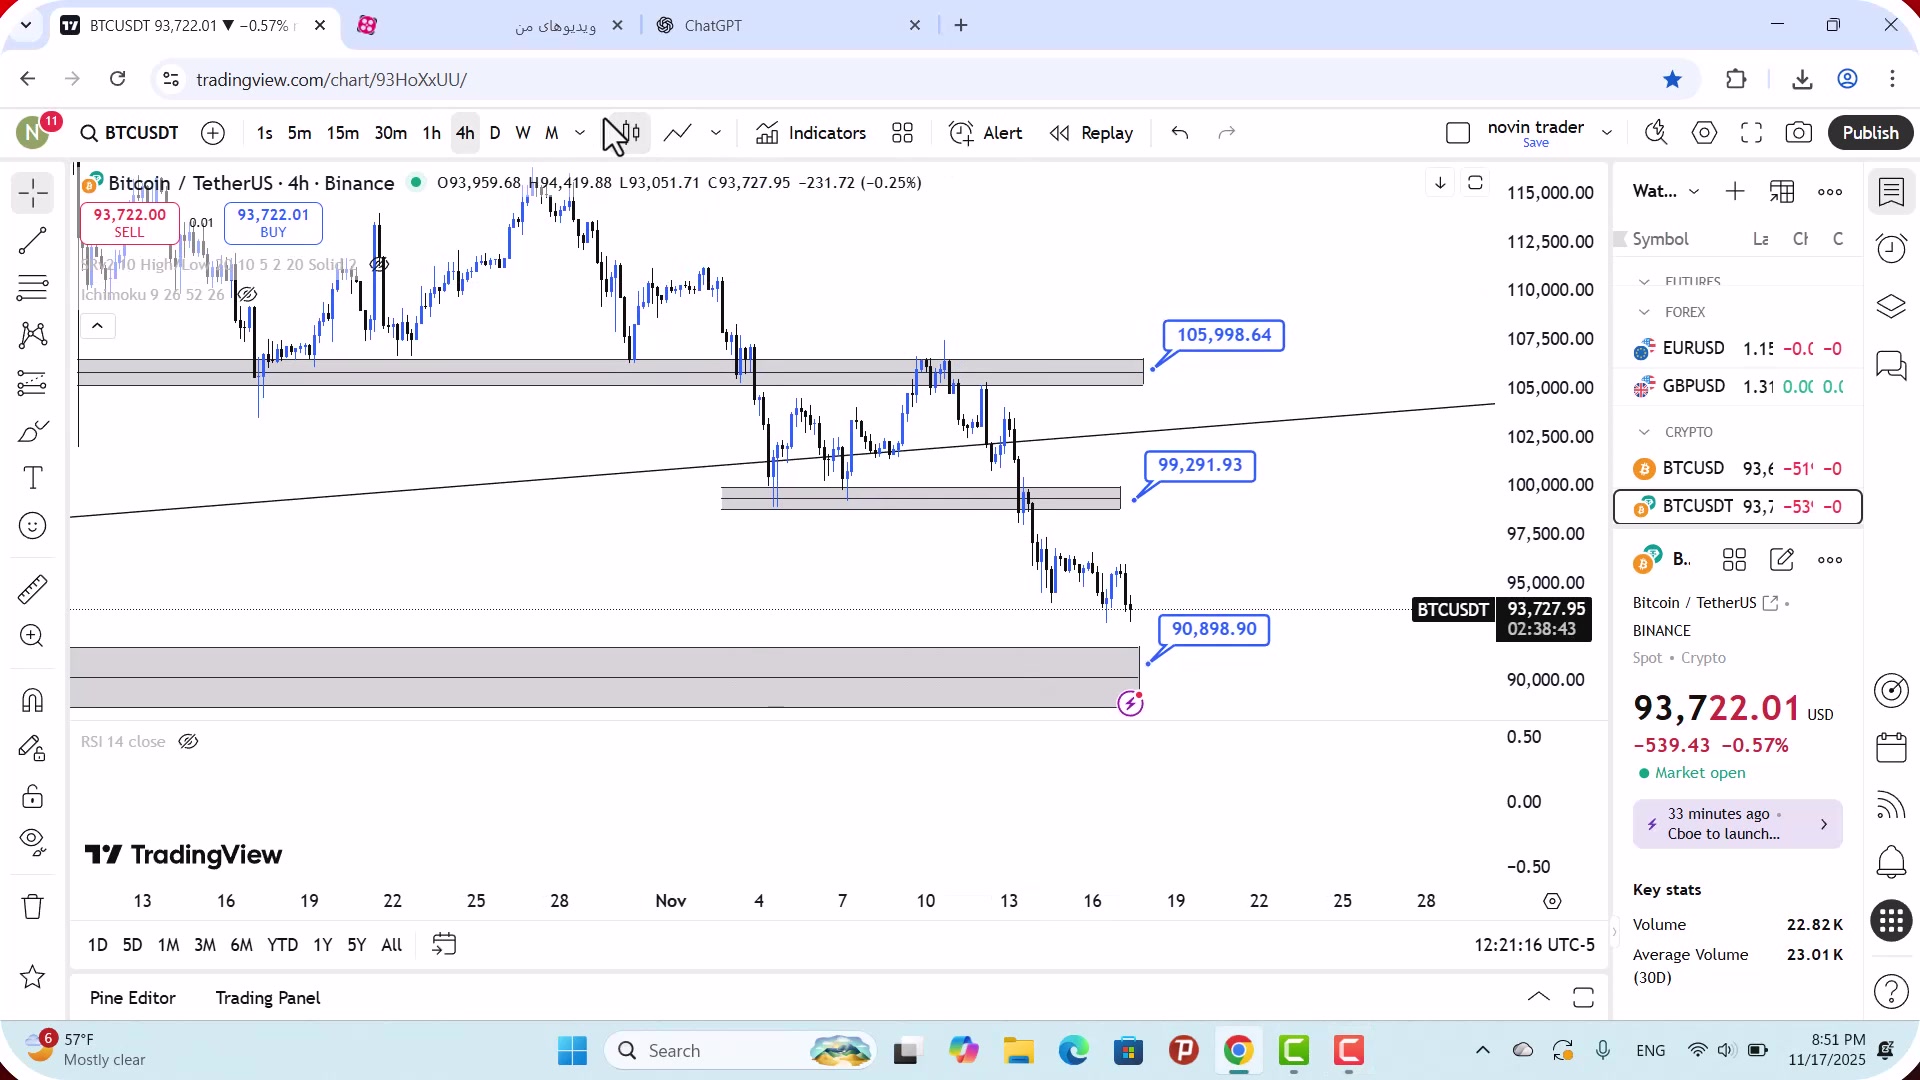Toggle visibility of the RSI indicator
This screenshot has height=1080, width=1920.
[x=188, y=742]
